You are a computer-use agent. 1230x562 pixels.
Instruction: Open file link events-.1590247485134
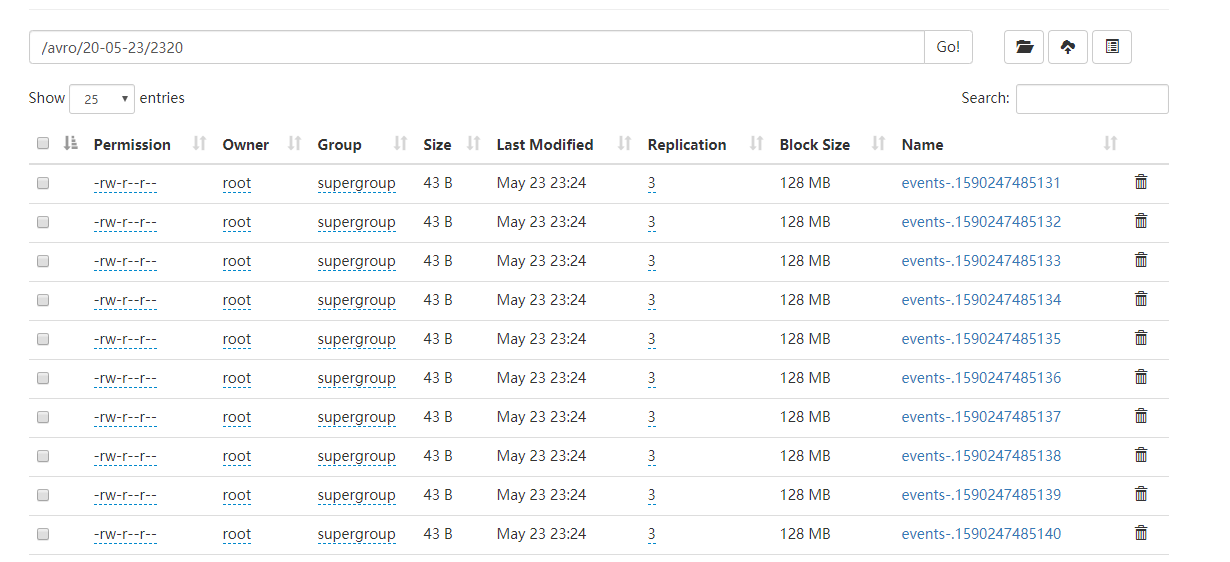click(981, 300)
